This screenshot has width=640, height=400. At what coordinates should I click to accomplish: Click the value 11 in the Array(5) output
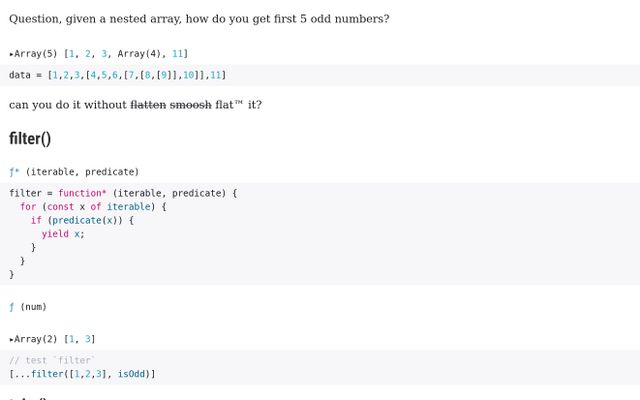point(178,54)
